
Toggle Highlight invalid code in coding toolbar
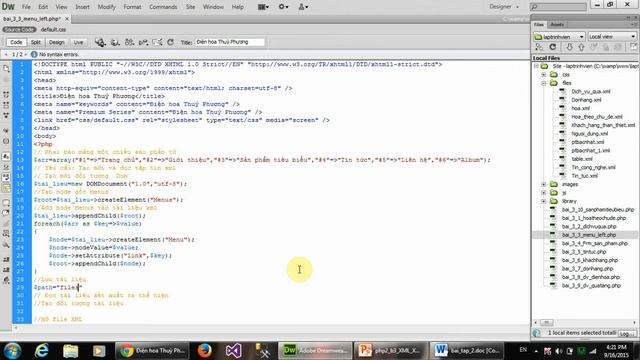(6, 167)
